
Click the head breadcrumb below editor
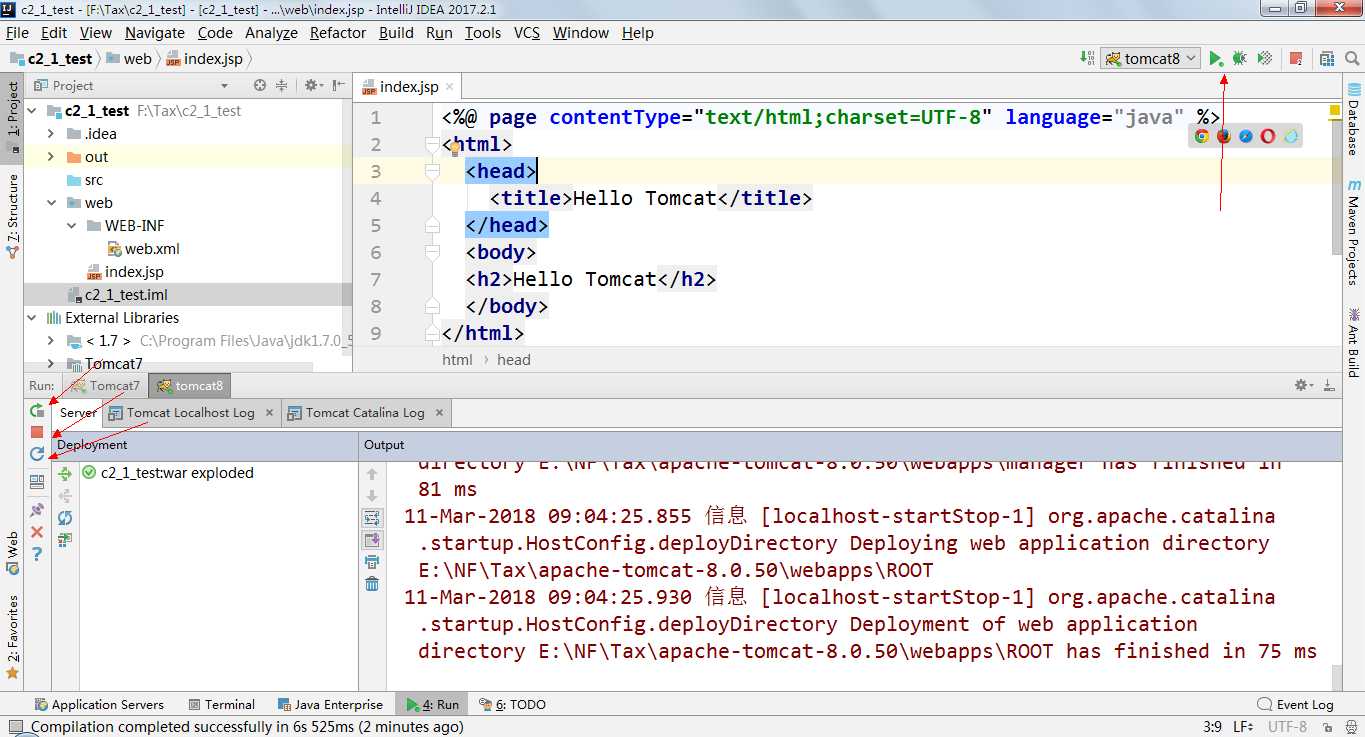514,360
